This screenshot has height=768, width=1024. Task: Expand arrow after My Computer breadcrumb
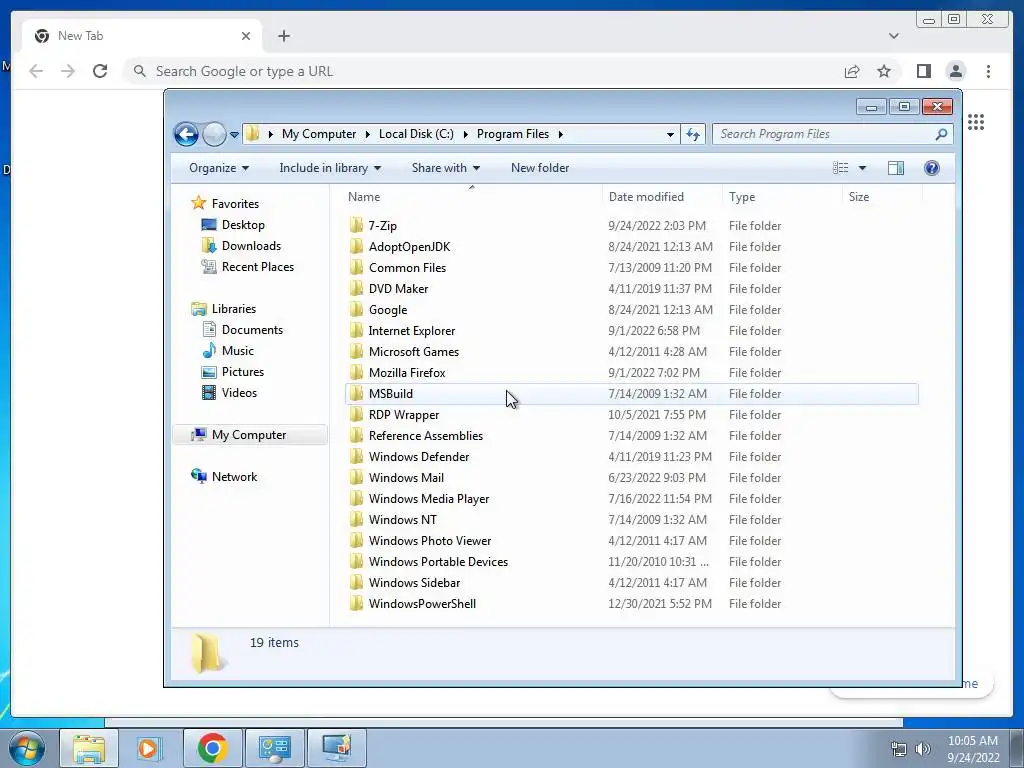[366, 134]
